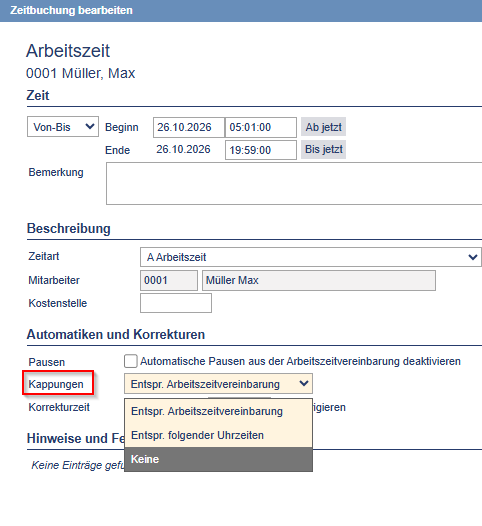The height and width of the screenshot is (526, 482).
Task: Click the Kappungen label
Action: 56,384
